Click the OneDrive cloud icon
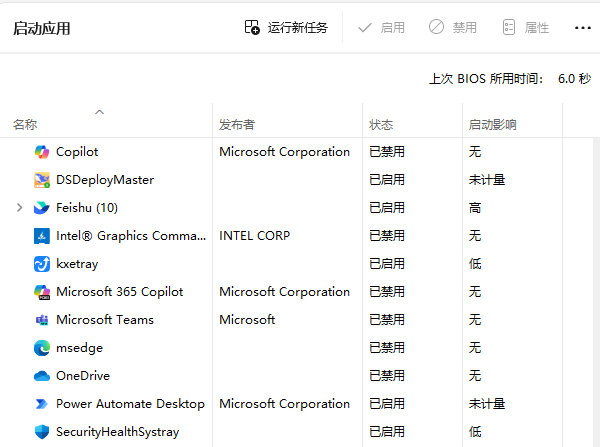Viewport: 600px width, 447px height. 42,376
